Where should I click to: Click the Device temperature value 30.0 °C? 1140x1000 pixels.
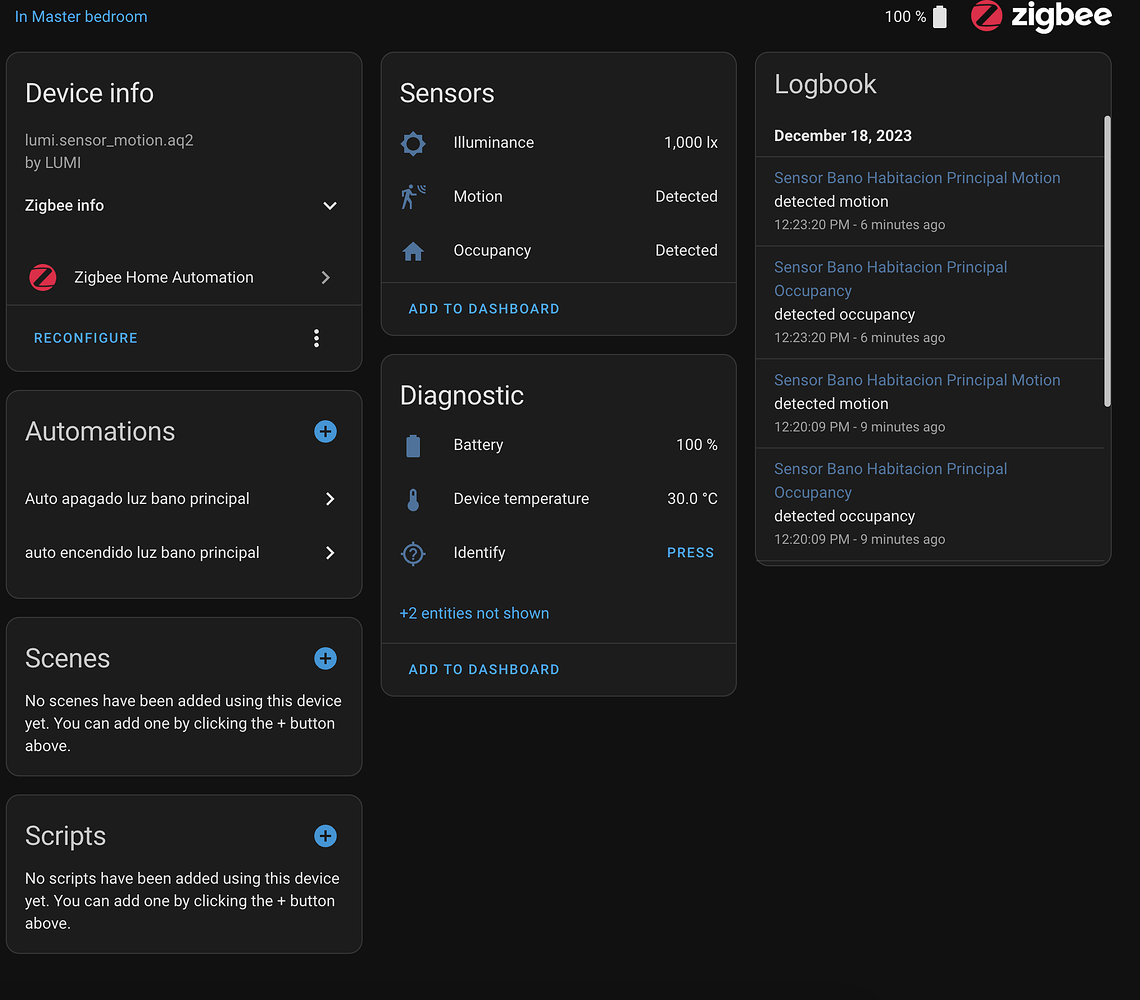[692, 498]
